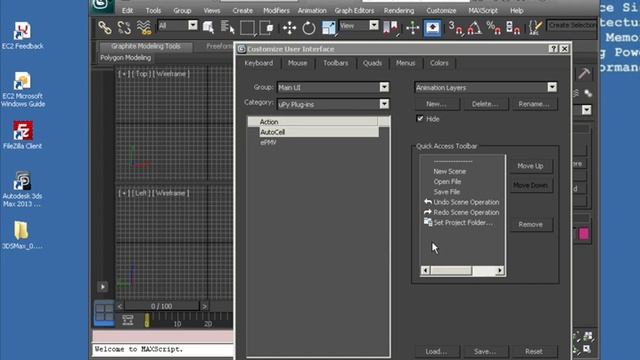Open Category dropdown uPy Plug-ins
640x360 pixels.
(333, 104)
